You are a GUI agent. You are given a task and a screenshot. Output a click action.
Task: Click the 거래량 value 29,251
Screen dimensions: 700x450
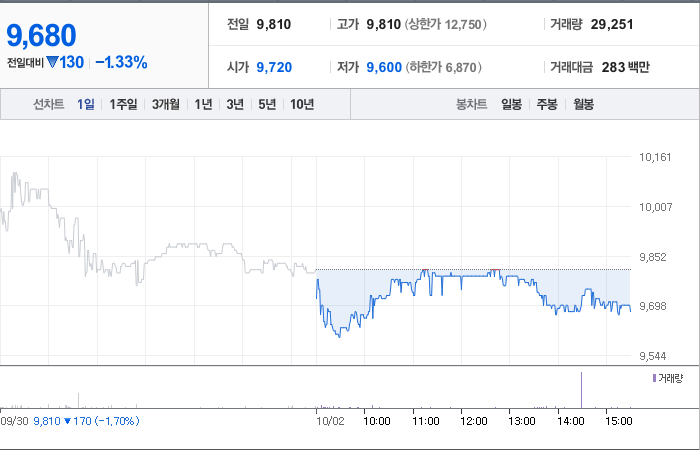click(612, 24)
